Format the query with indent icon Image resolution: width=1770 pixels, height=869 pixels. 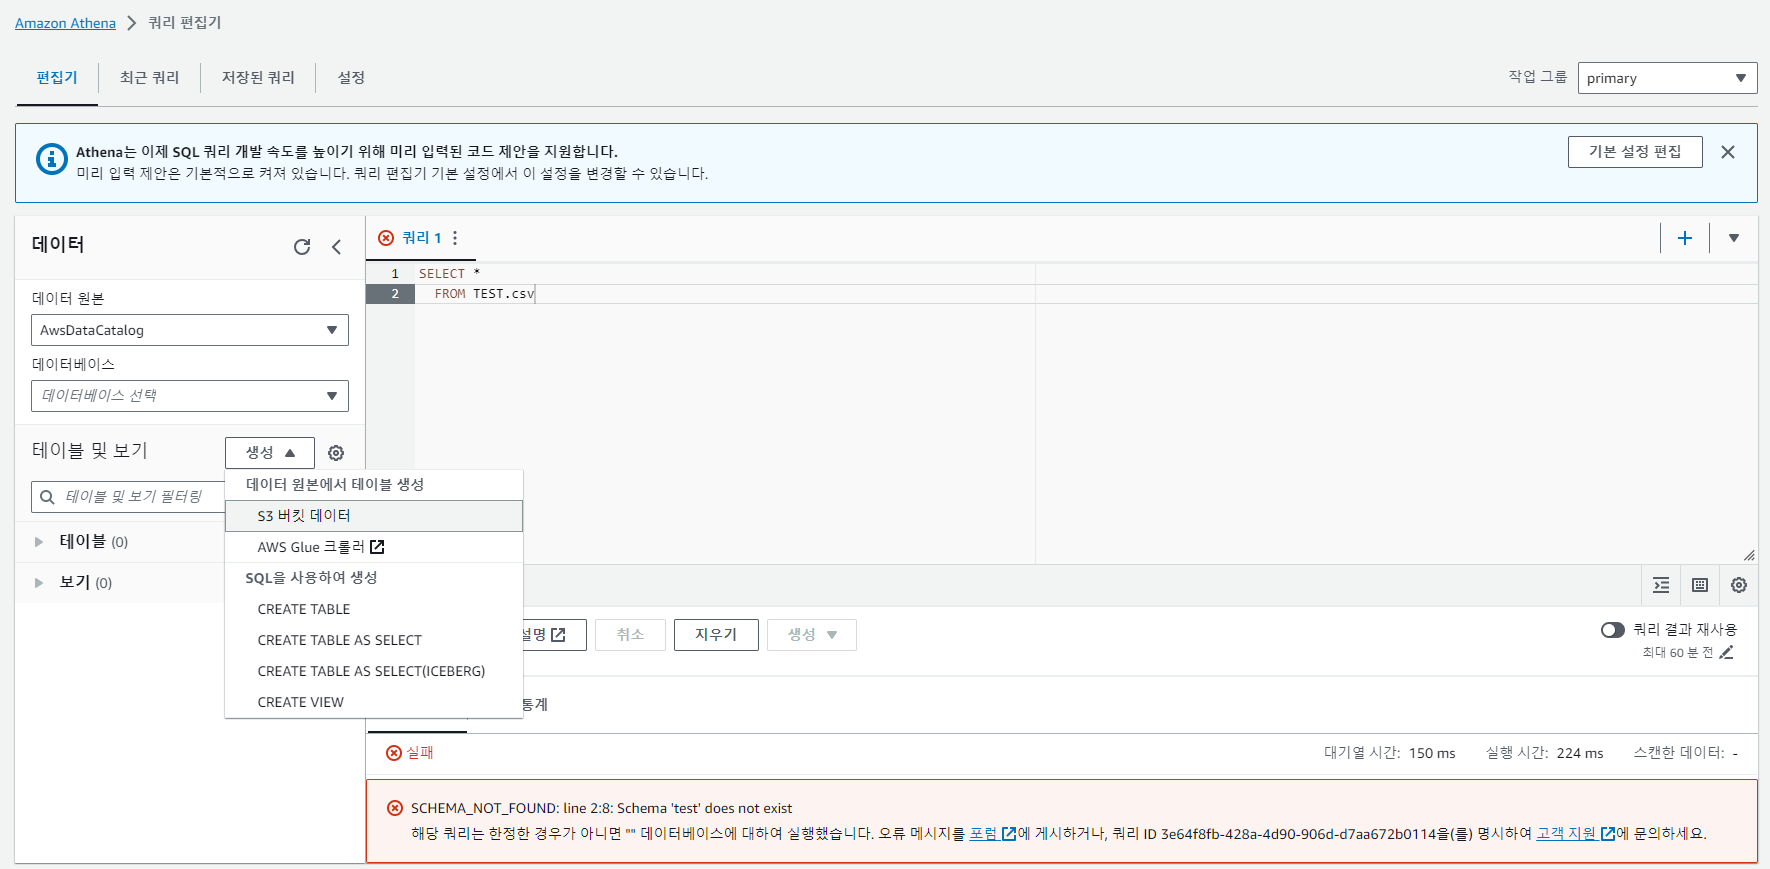[x=1661, y=585]
